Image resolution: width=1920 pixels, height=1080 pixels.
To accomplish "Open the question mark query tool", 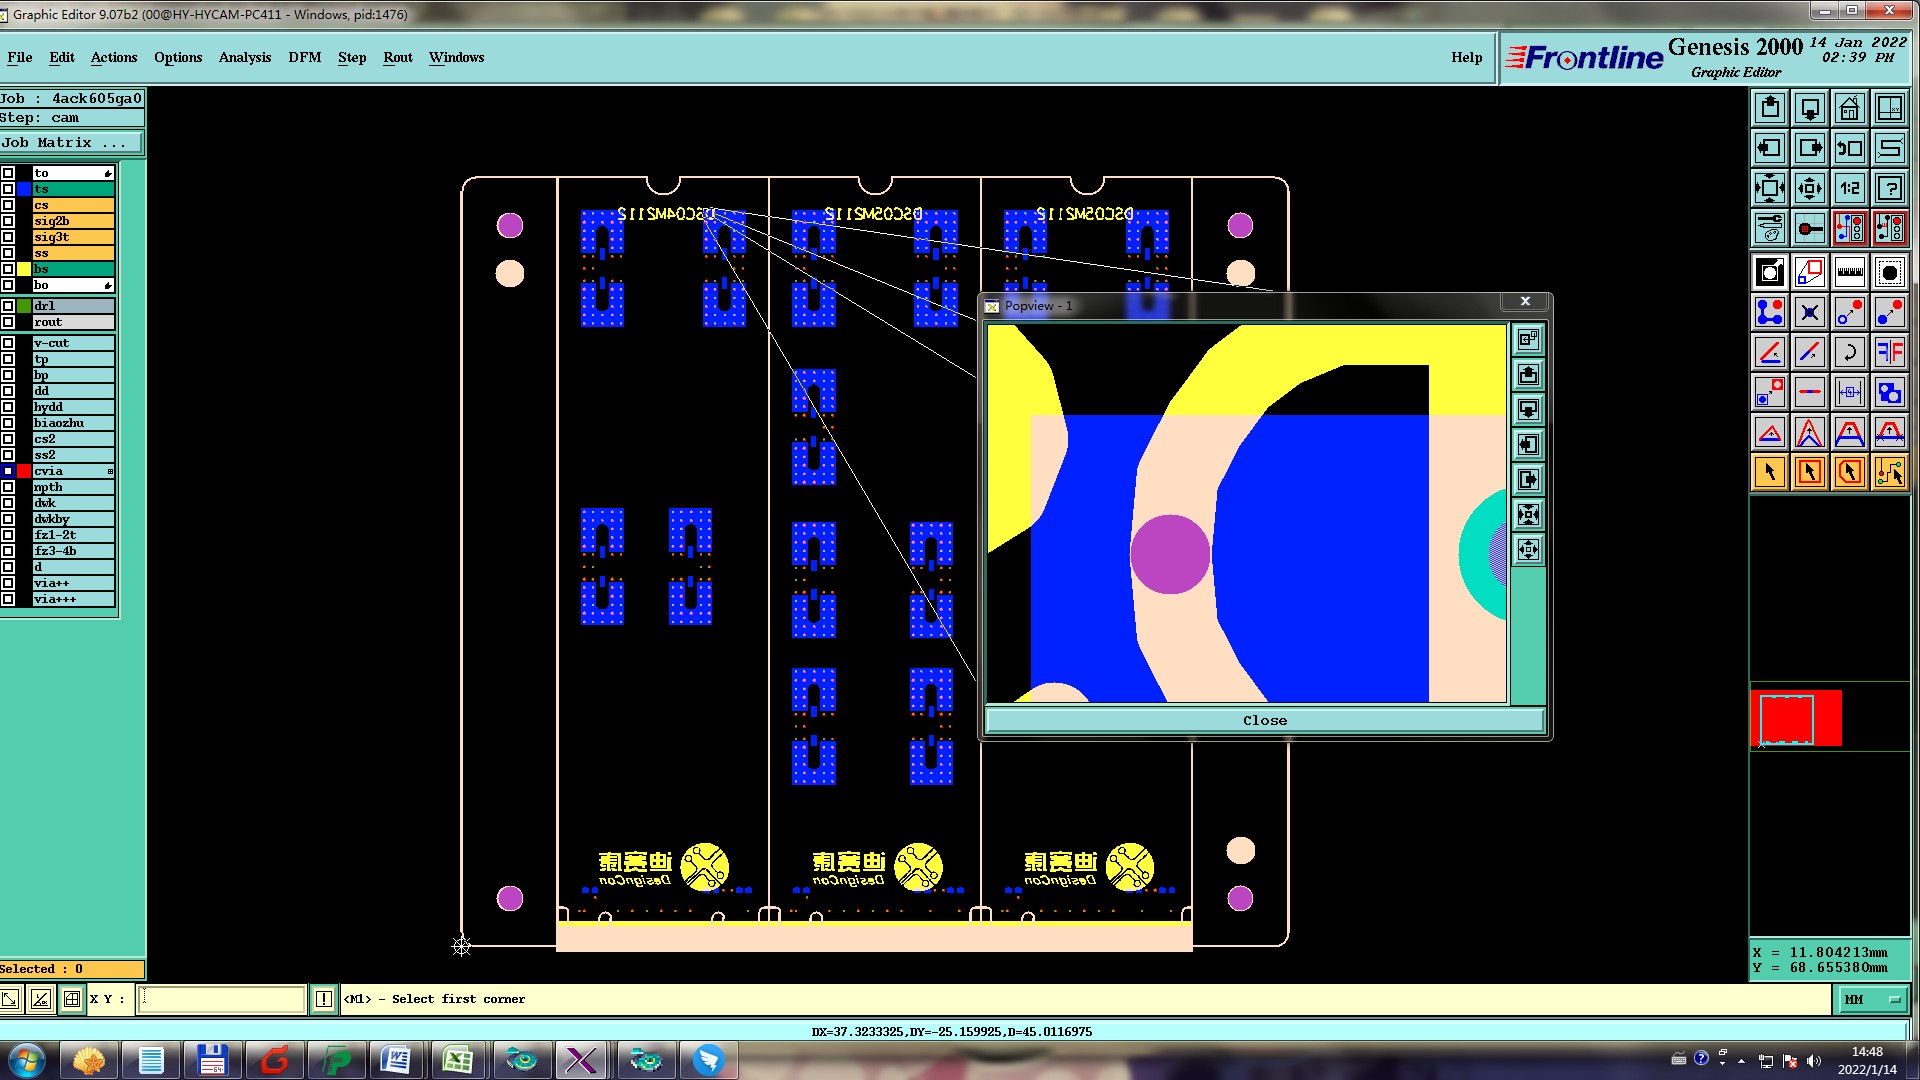I will point(1889,188).
